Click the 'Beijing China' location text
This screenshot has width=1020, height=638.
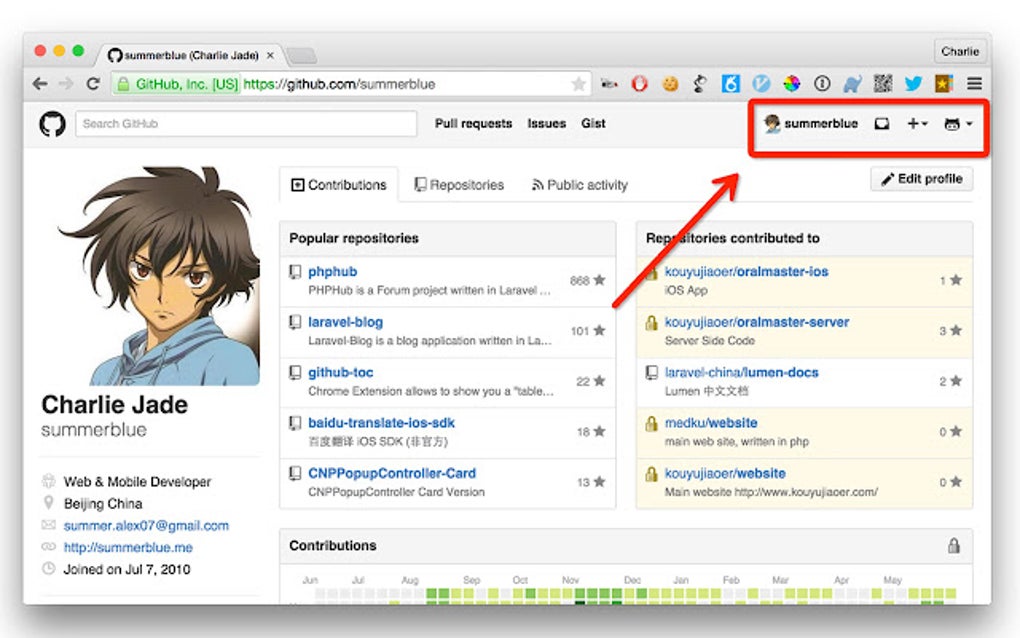click(x=103, y=503)
